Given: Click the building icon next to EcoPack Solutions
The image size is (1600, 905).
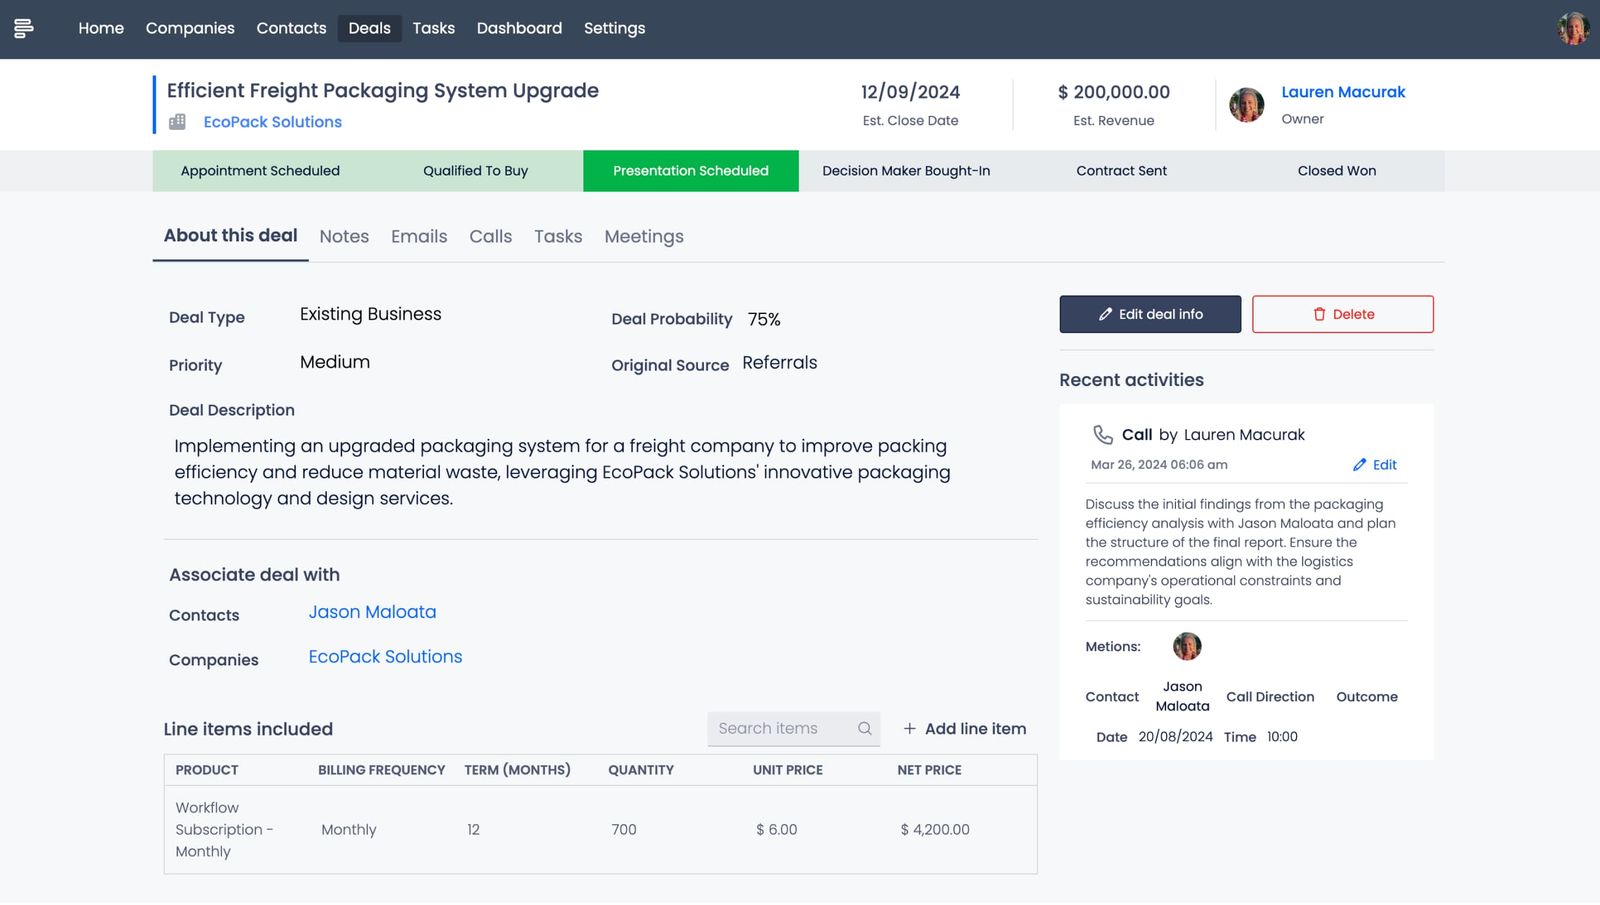Looking at the screenshot, I should [178, 121].
